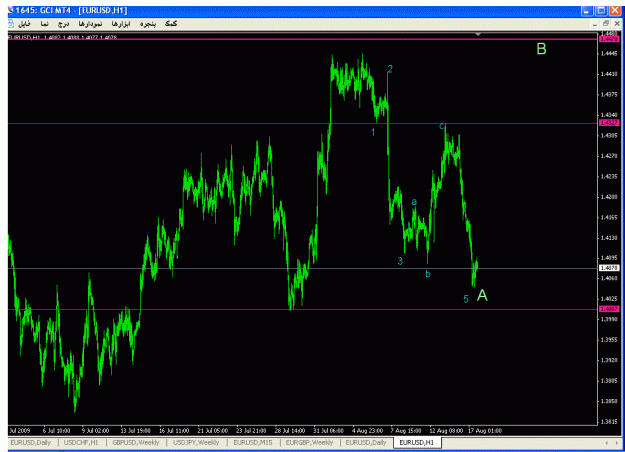625x452 pixels.
Task: Open the ابزارها (Tools) menu
Action: point(121,24)
